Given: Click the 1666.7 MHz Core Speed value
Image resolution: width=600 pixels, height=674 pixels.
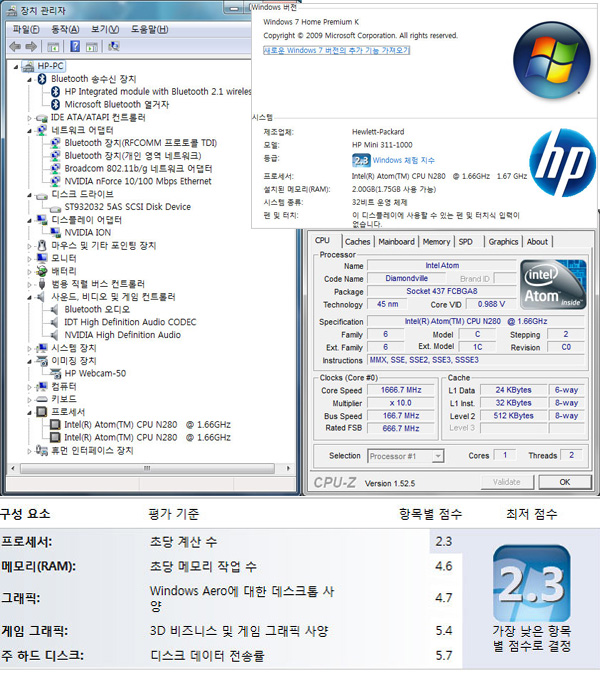Looking at the screenshot, I should tap(401, 390).
